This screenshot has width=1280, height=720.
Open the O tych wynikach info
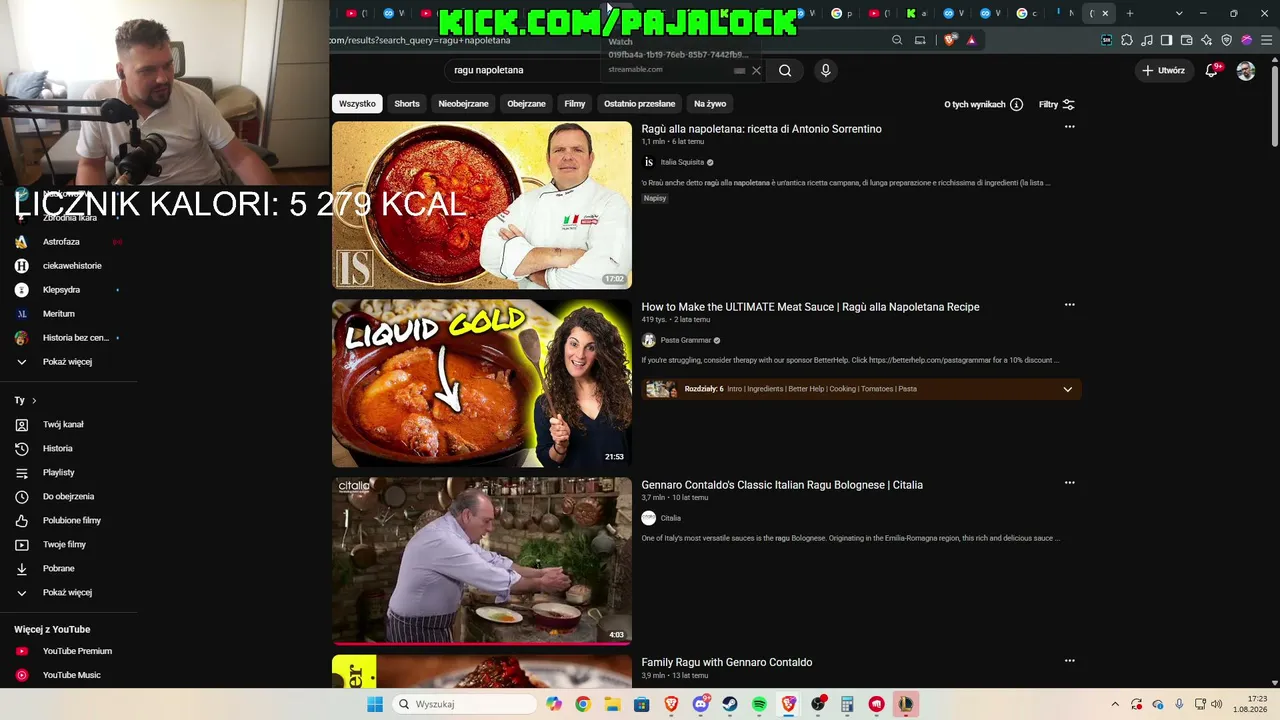point(983,104)
